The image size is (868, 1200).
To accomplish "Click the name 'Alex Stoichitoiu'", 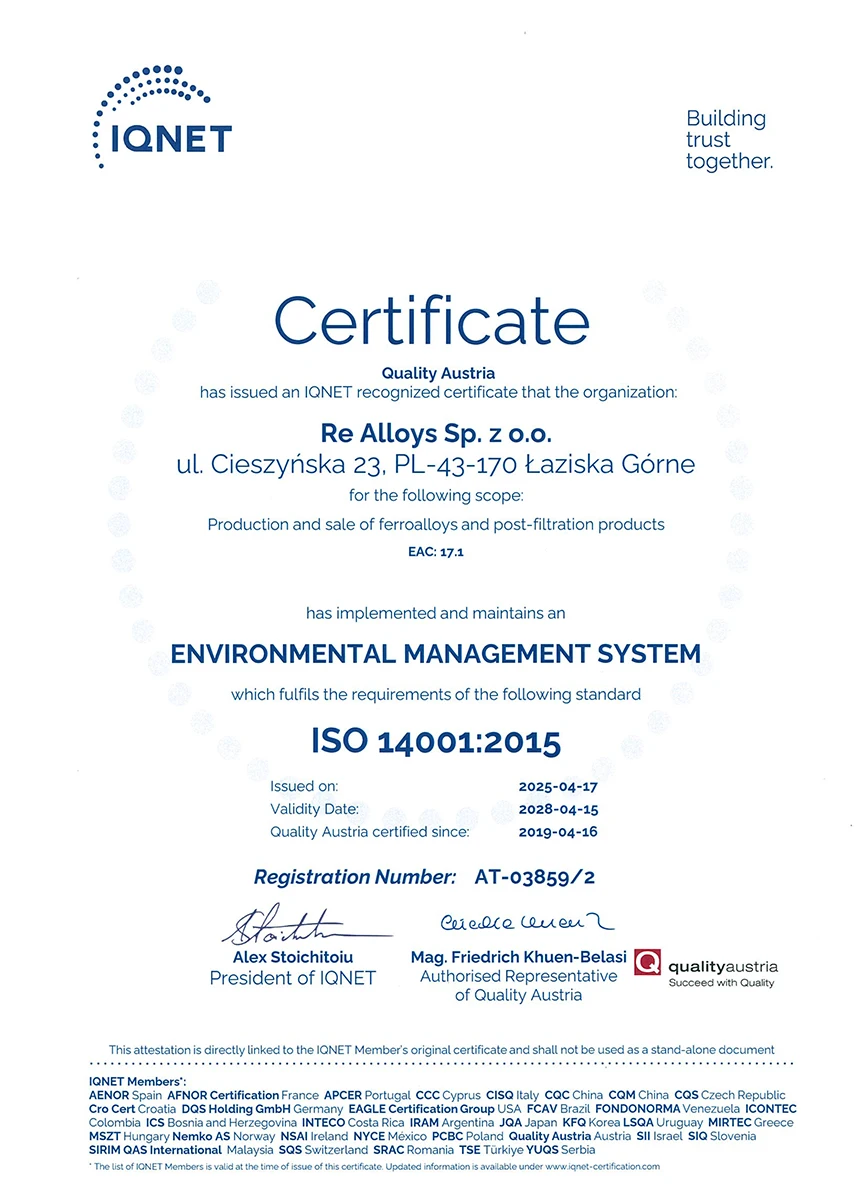I will (293, 957).
